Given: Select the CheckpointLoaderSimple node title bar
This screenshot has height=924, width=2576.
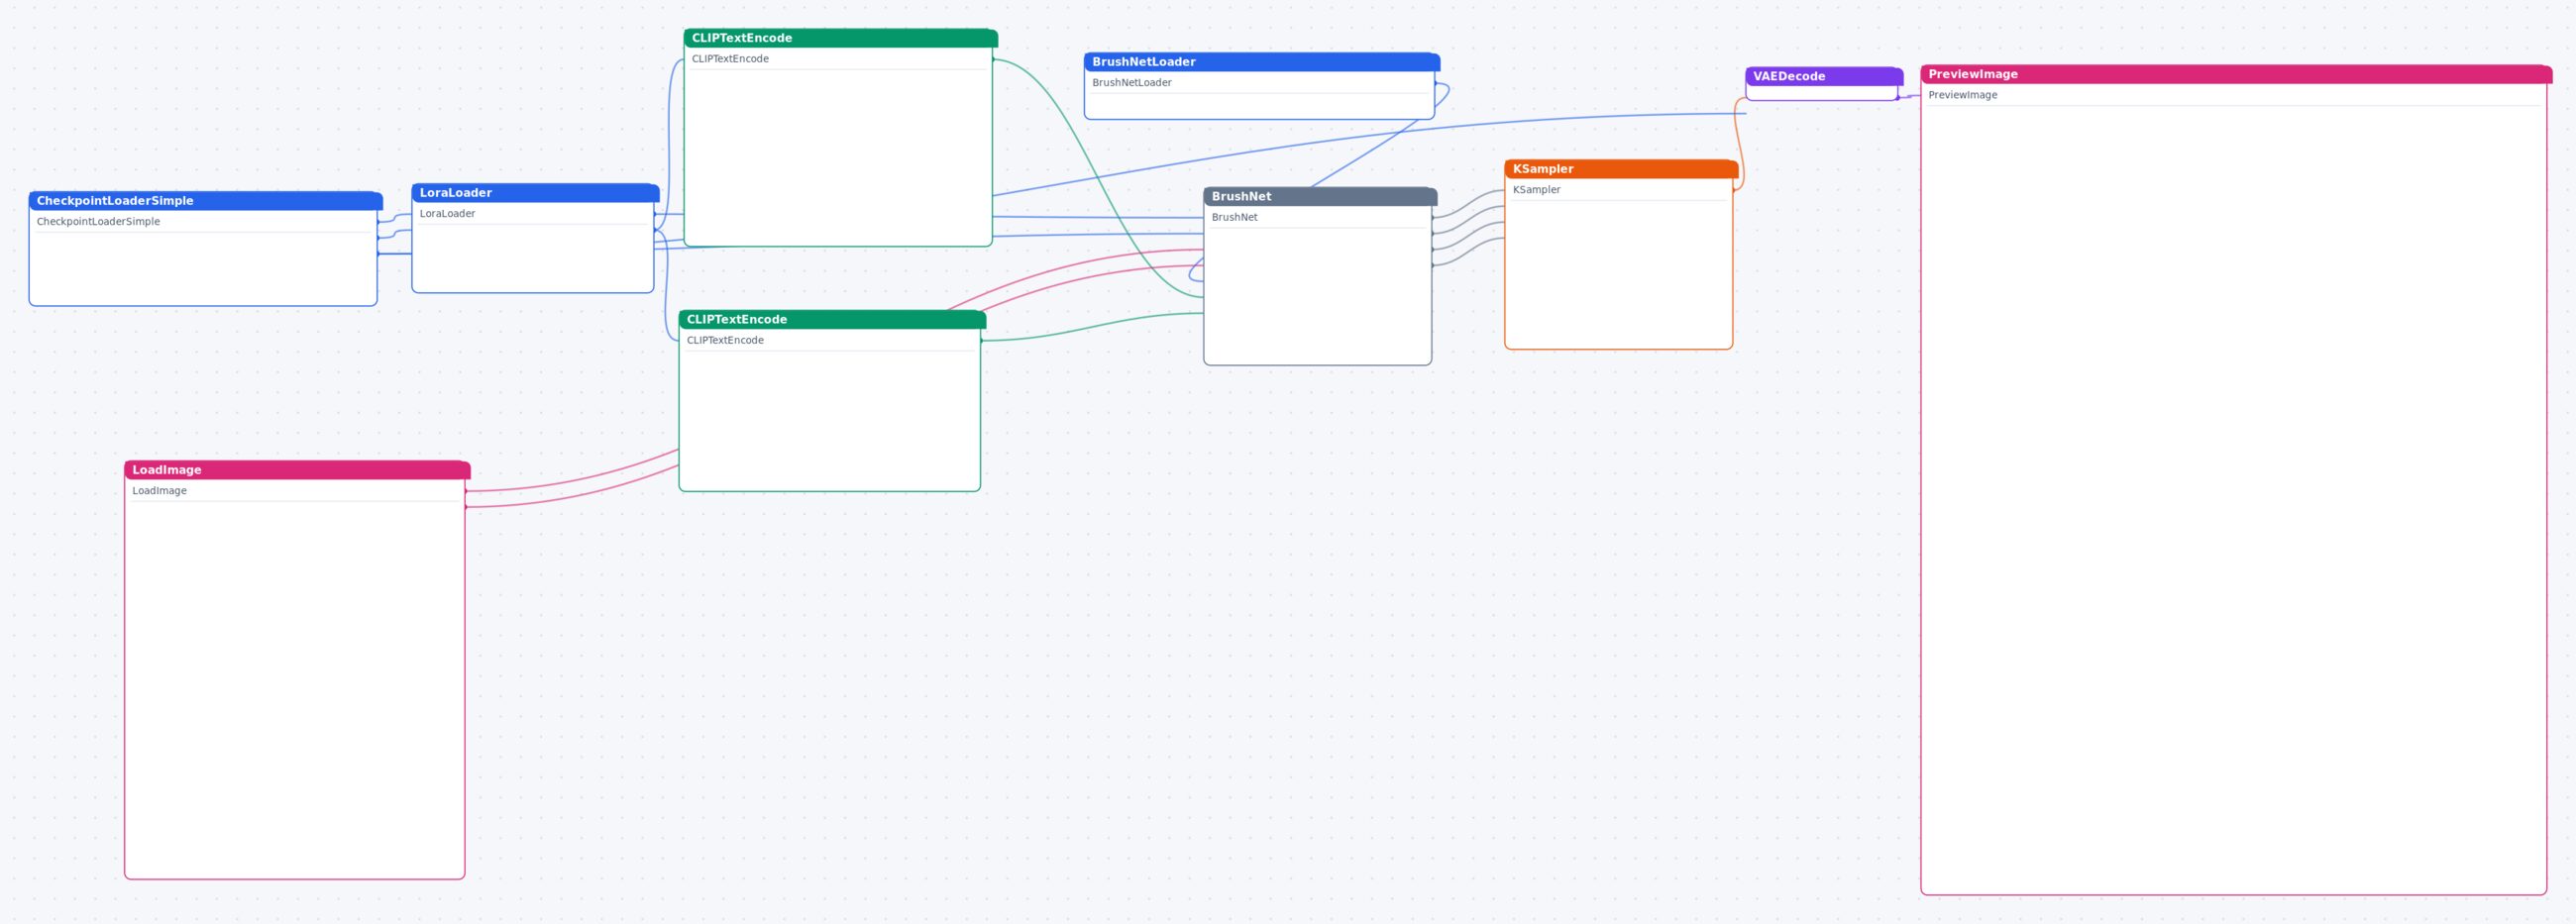Looking at the screenshot, I should [205, 201].
